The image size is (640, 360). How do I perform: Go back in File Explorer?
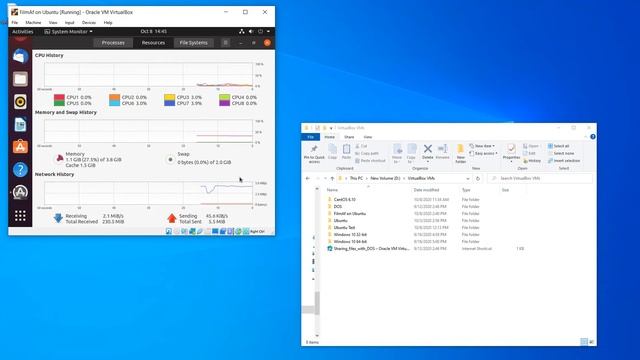click(x=308, y=178)
